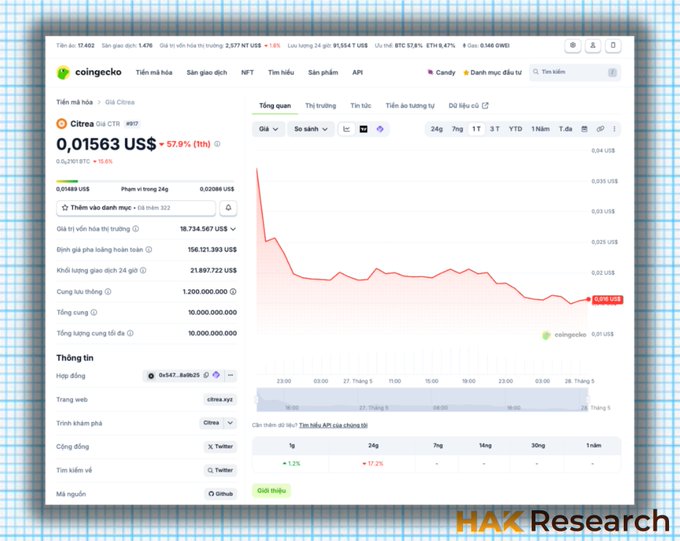The height and width of the screenshot is (541, 680).
Task: Select the 24g chart range
Action: pyautogui.click(x=437, y=129)
